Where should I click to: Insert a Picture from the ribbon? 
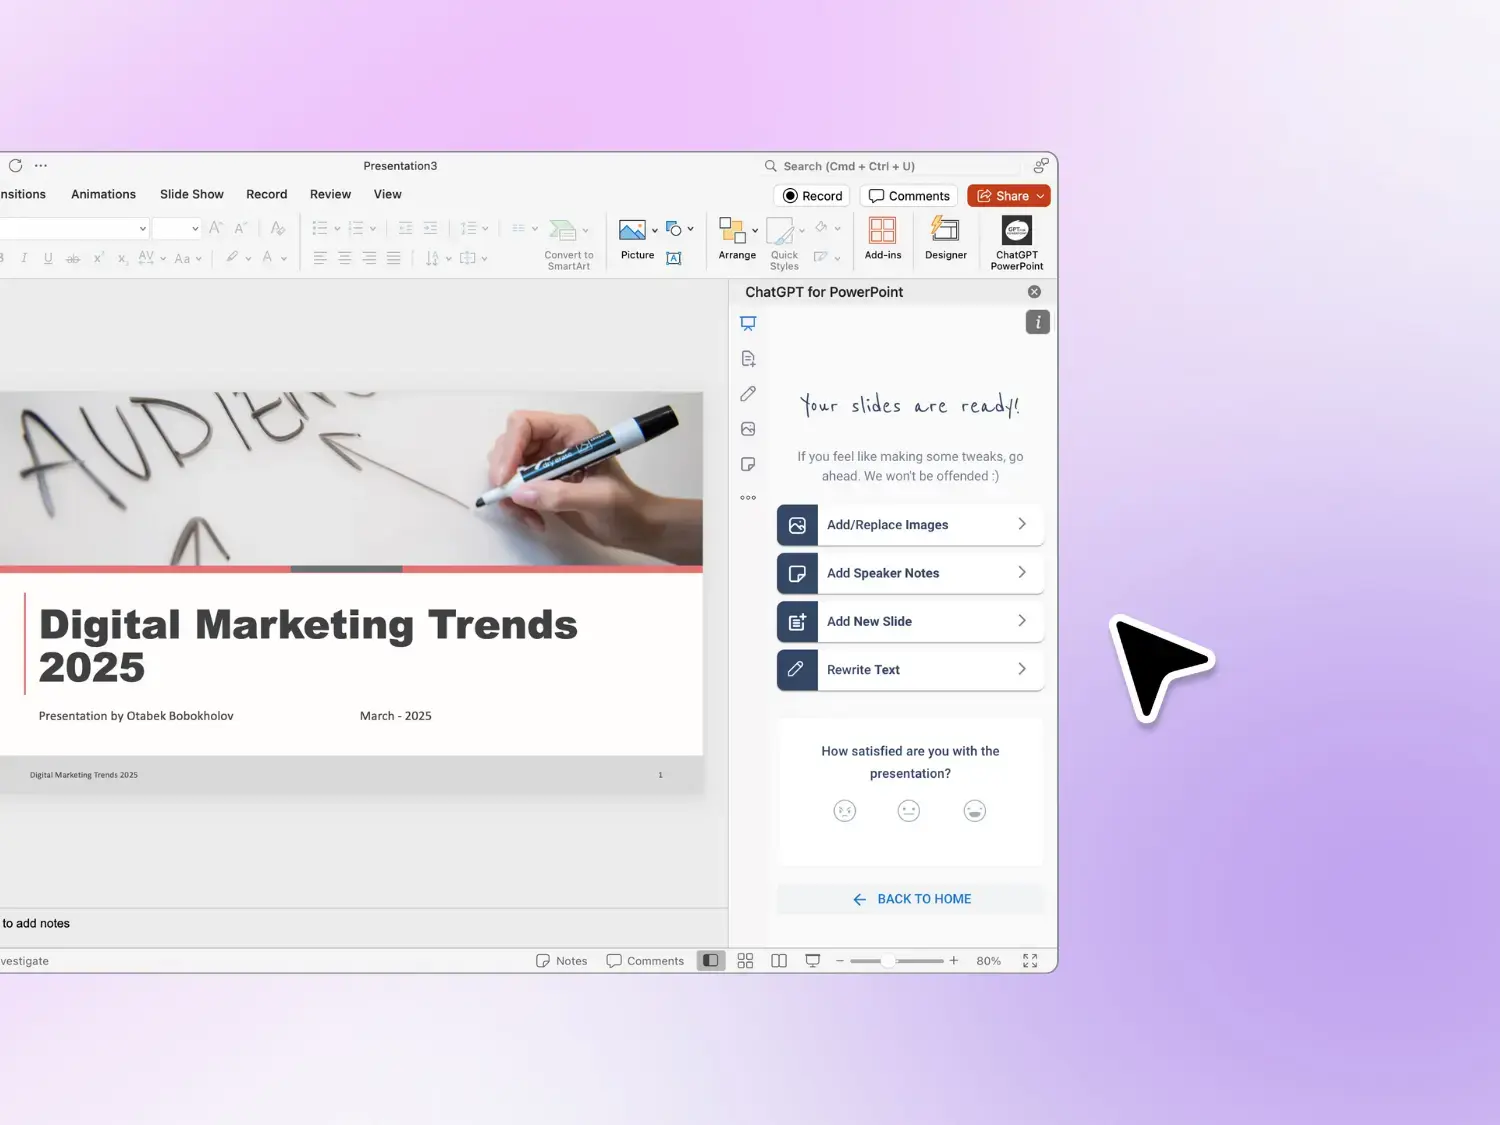633,240
